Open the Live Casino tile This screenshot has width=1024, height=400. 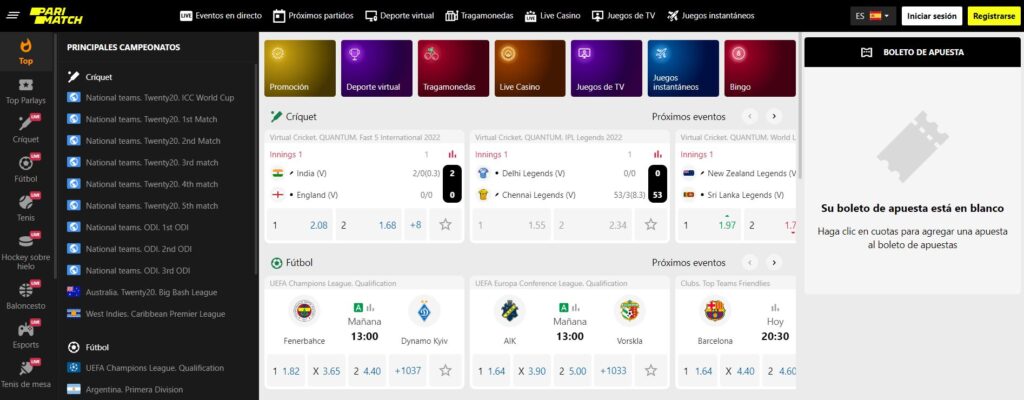point(530,69)
